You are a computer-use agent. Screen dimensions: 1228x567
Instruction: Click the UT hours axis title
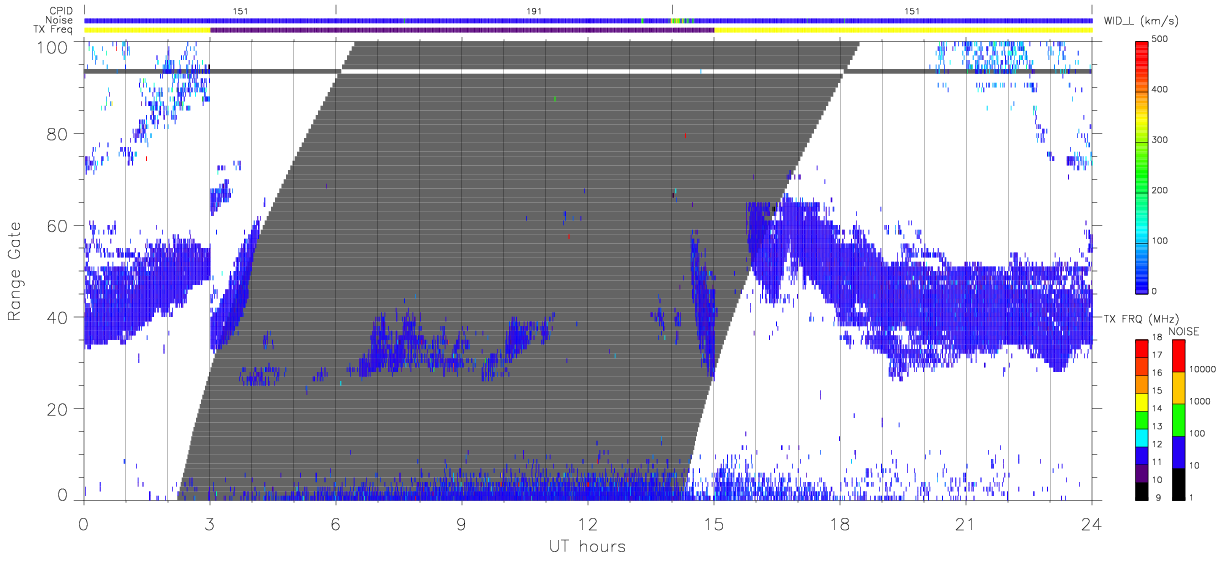point(587,546)
